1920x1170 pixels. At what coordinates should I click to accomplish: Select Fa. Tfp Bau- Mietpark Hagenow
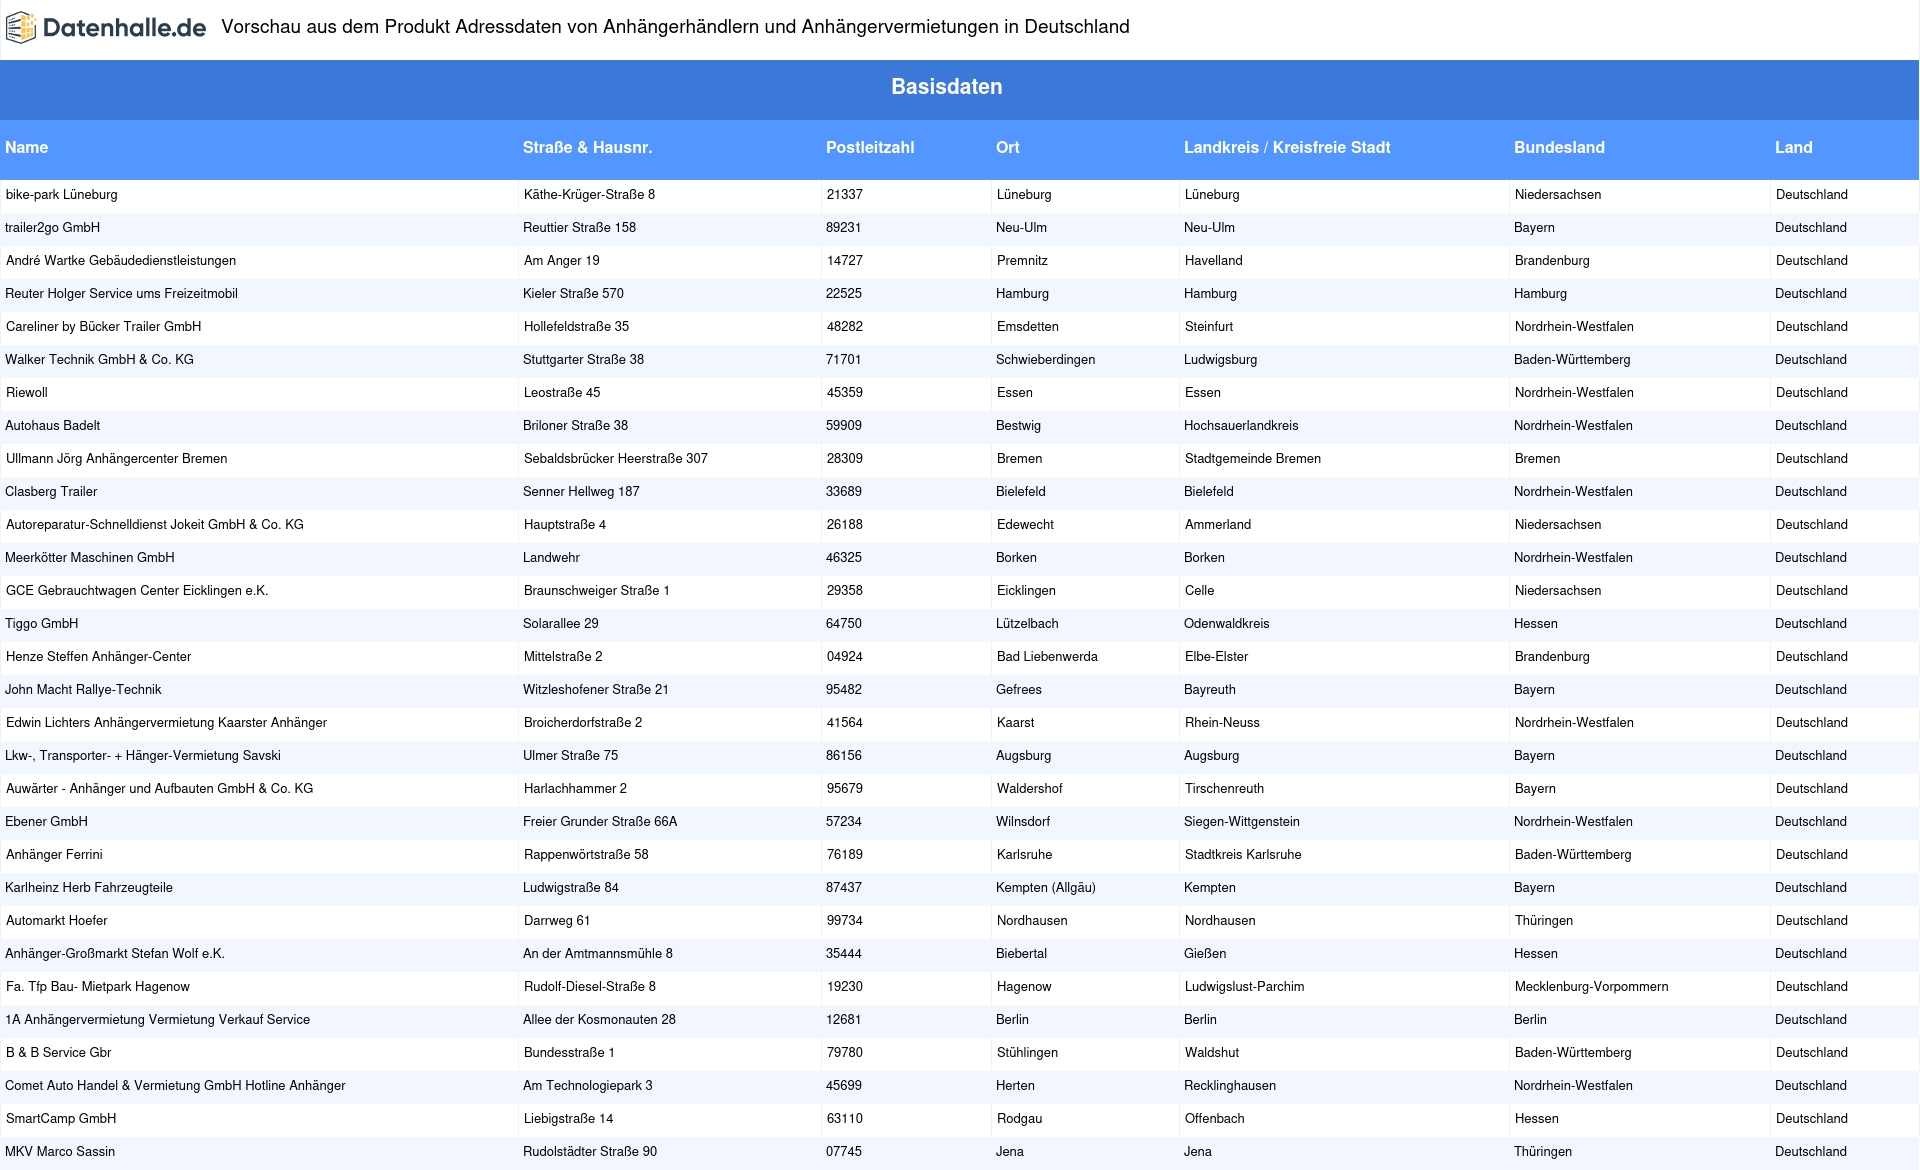click(x=97, y=987)
